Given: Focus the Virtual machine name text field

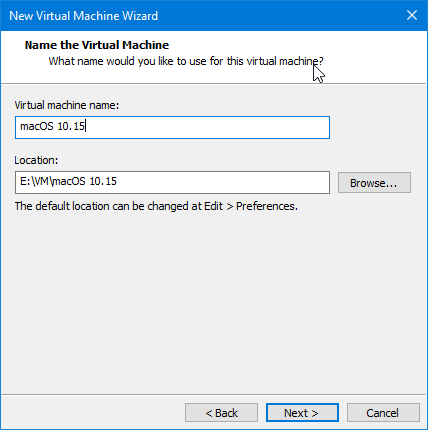Looking at the screenshot, I should pos(172,127).
